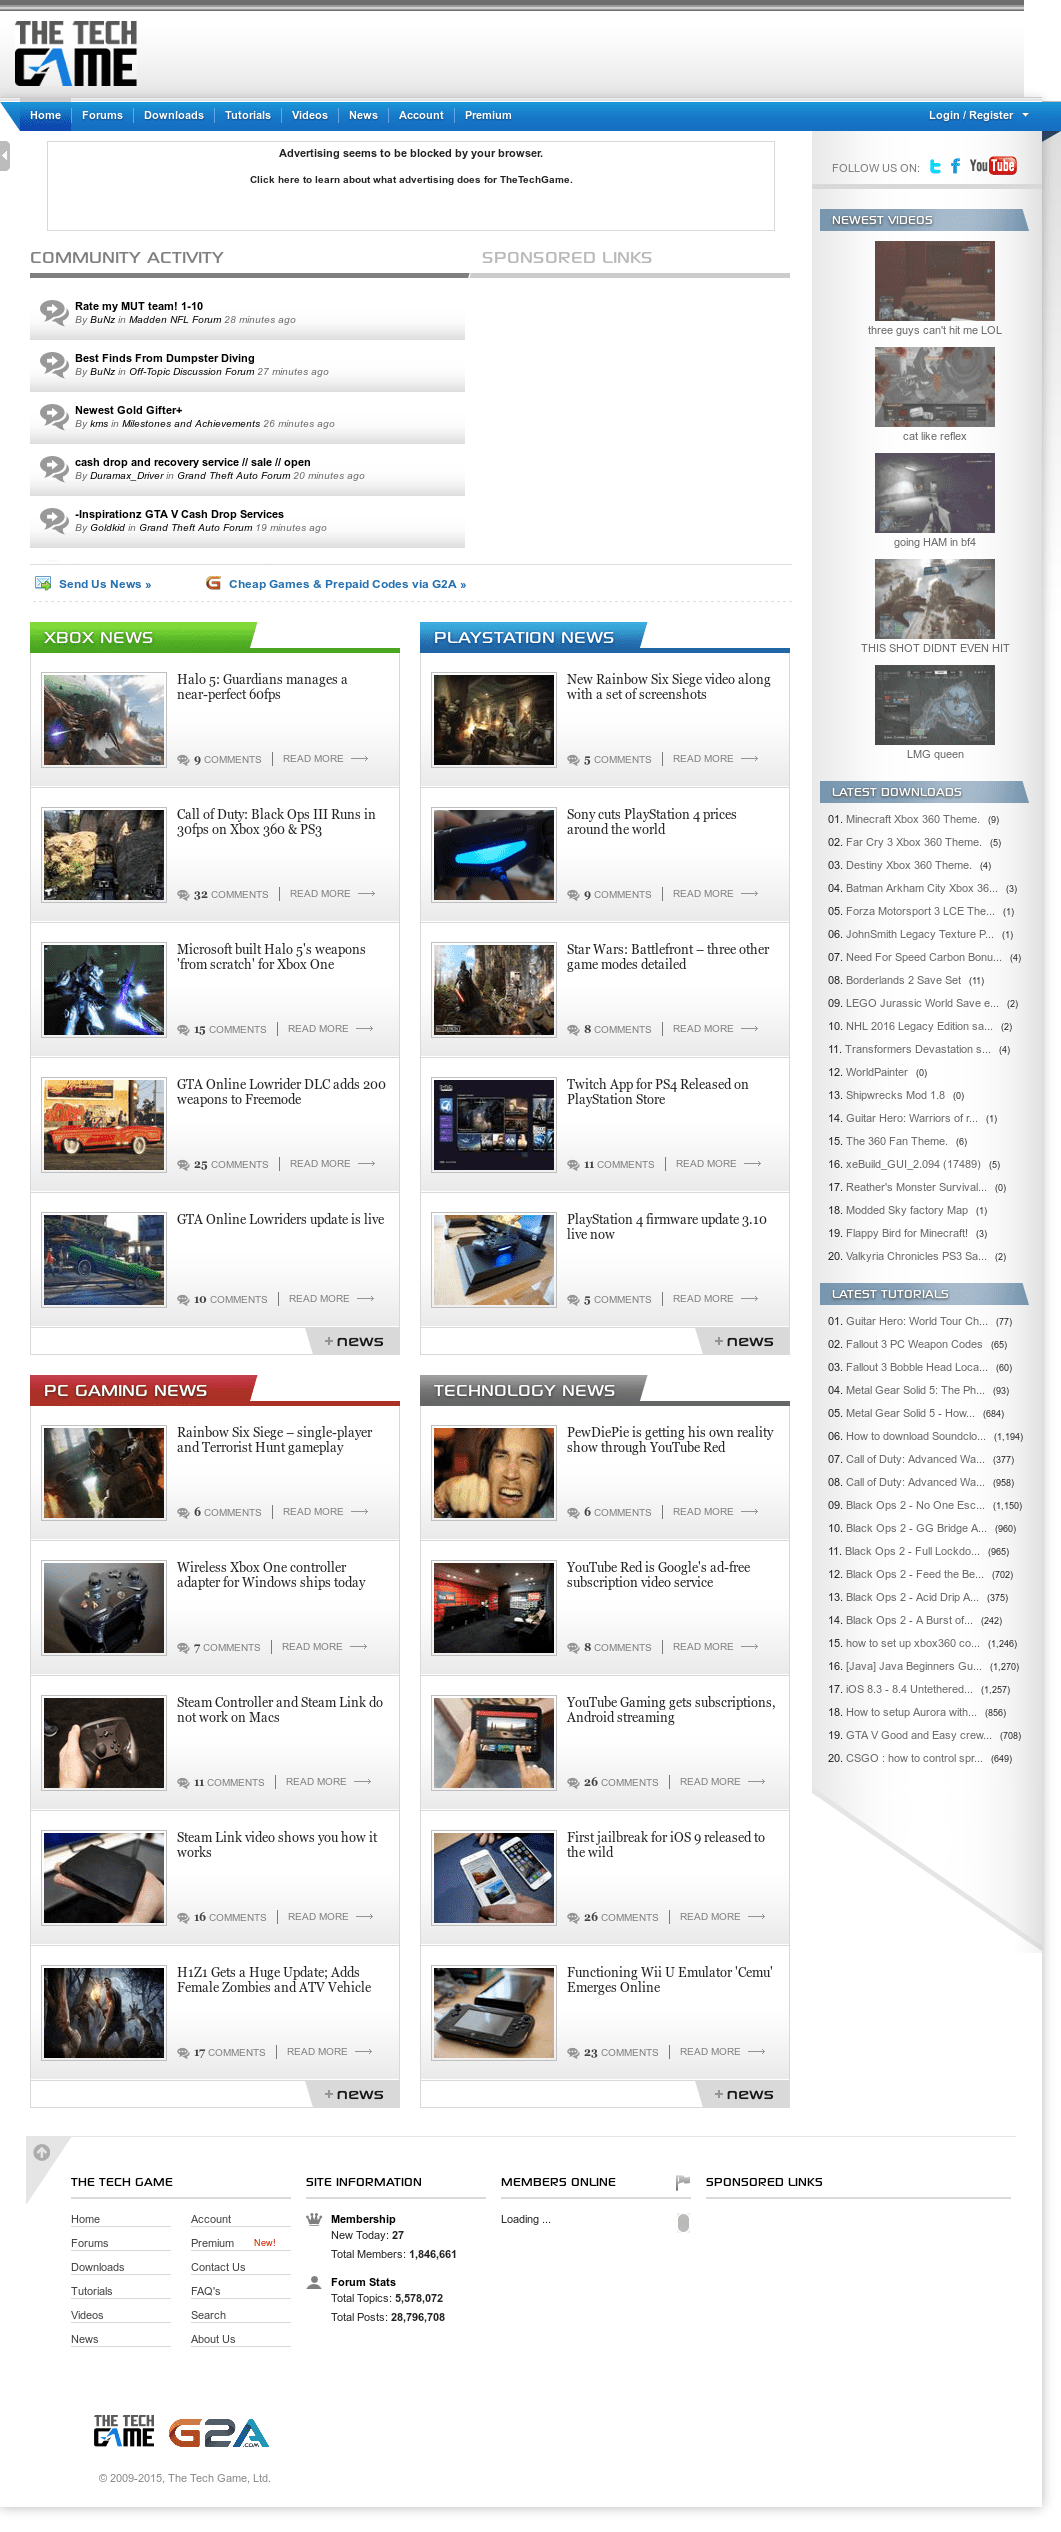Open Star Wars: Battlefront game modes headline
The width and height of the screenshot is (1061, 2532).
[x=668, y=957]
